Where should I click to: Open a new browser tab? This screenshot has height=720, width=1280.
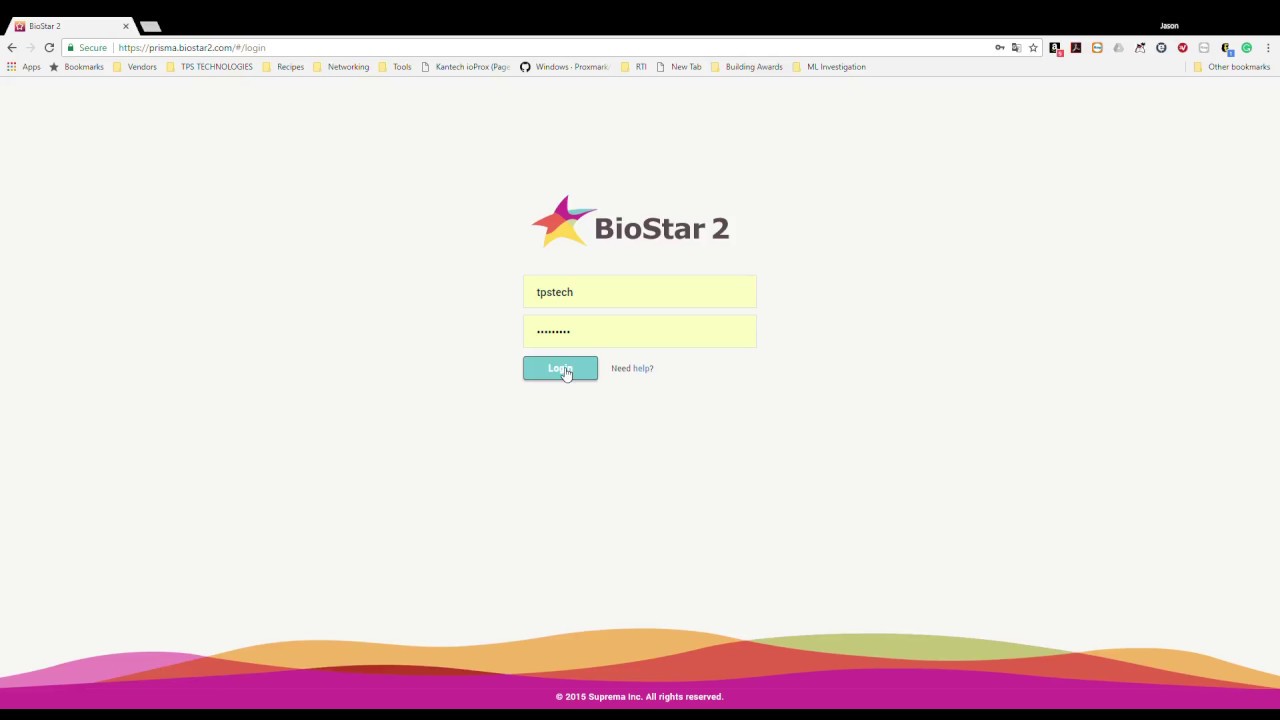pyautogui.click(x=150, y=26)
